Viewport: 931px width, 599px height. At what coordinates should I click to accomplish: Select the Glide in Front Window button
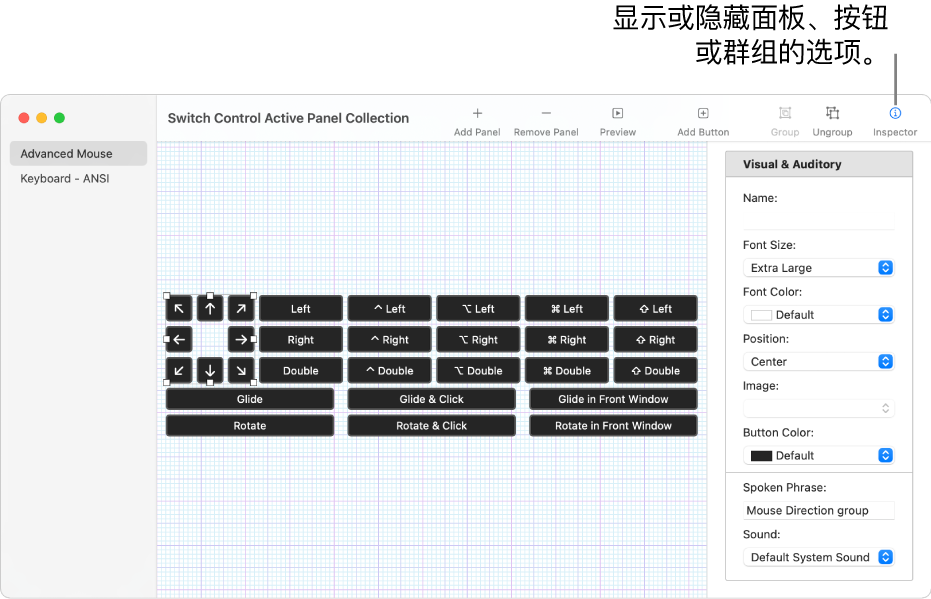613,399
